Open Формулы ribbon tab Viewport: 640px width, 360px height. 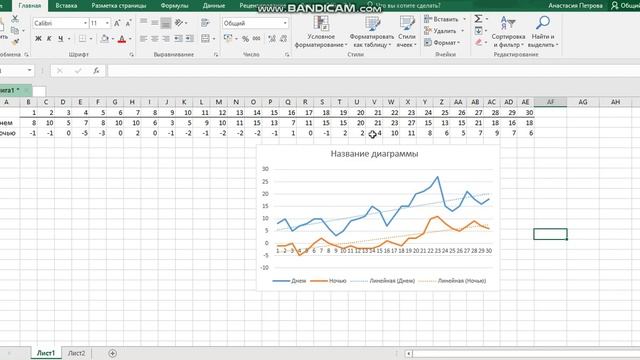point(174,6)
